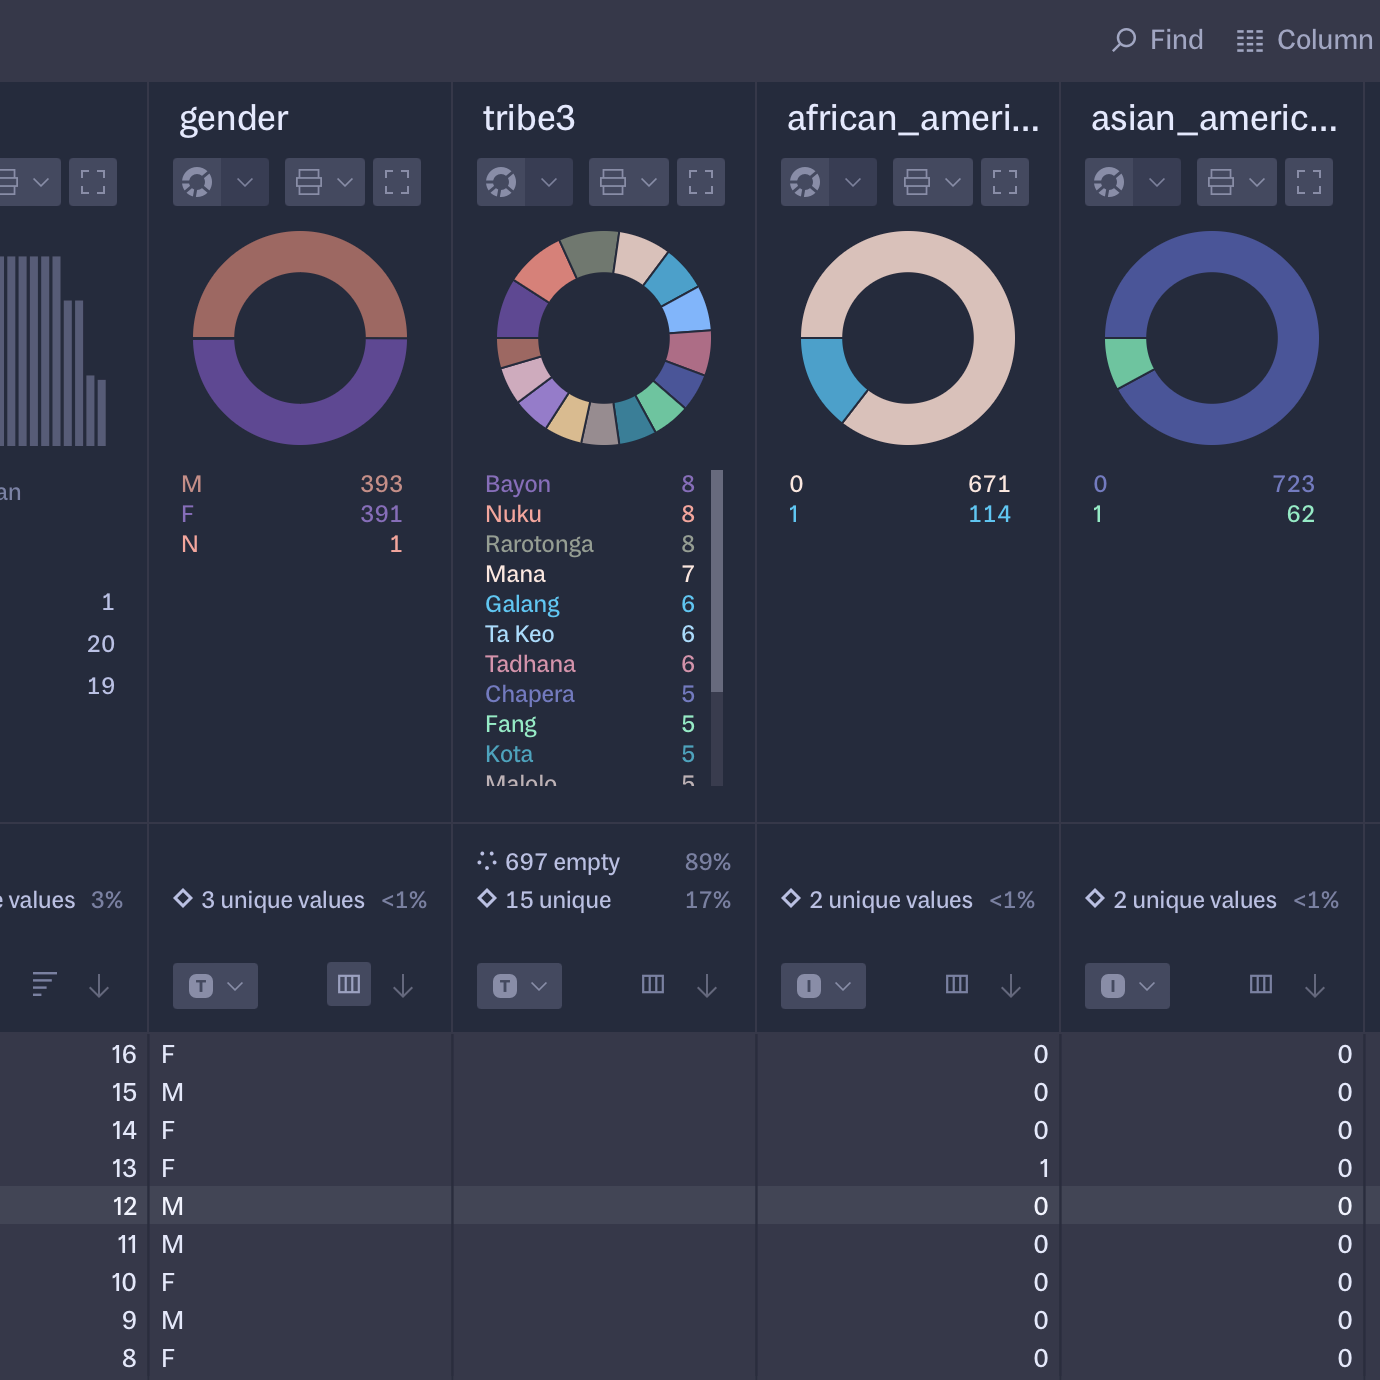Screen dimensions: 1380x1380
Task: Toggle column width icon under asian_americ
Action: [x=1261, y=985]
